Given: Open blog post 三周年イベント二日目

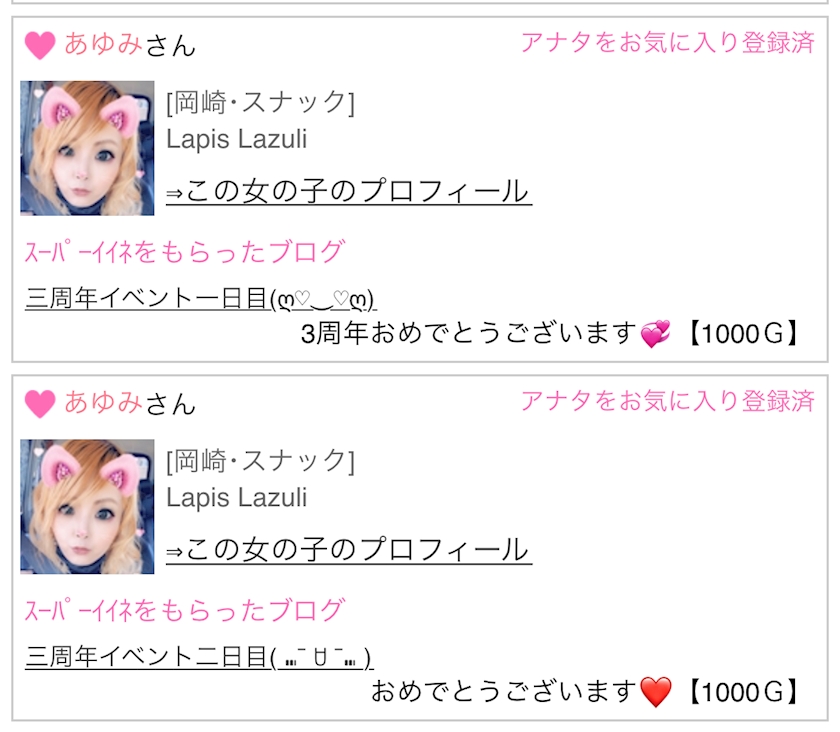Looking at the screenshot, I should (x=199, y=657).
